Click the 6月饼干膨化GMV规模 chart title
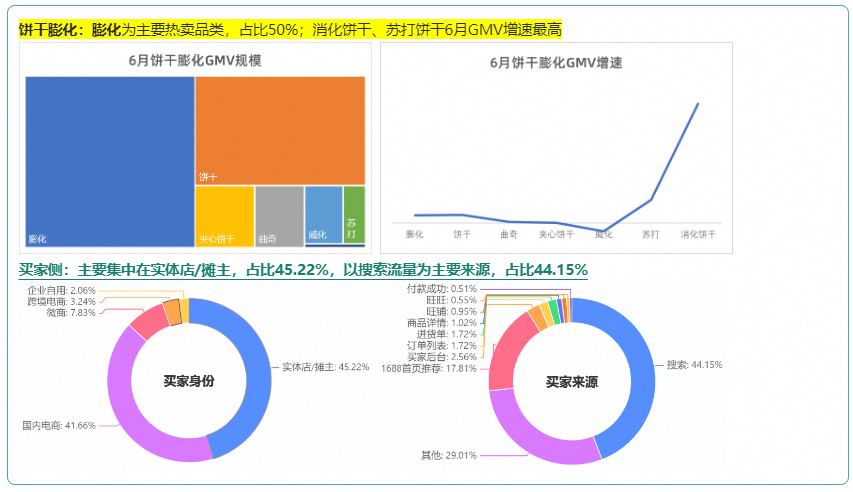The width and height of the screenshot is (853, 492). (196, 60)
